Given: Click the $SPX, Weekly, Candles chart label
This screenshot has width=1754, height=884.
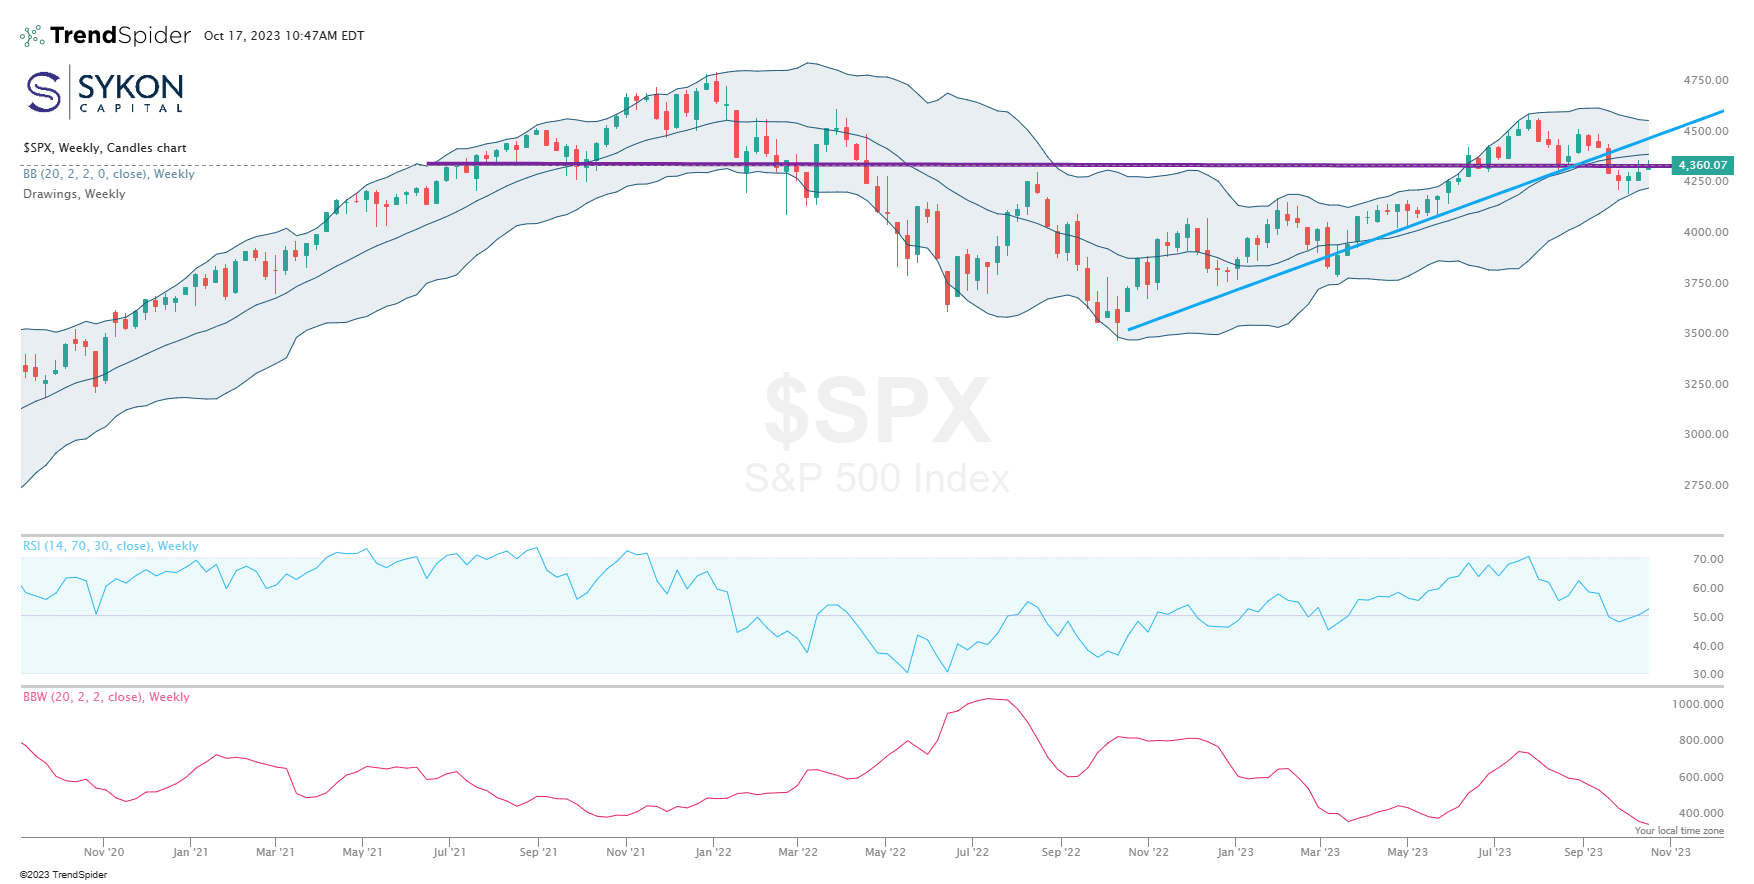Looking at the screenshot, I should coord(105,148).
